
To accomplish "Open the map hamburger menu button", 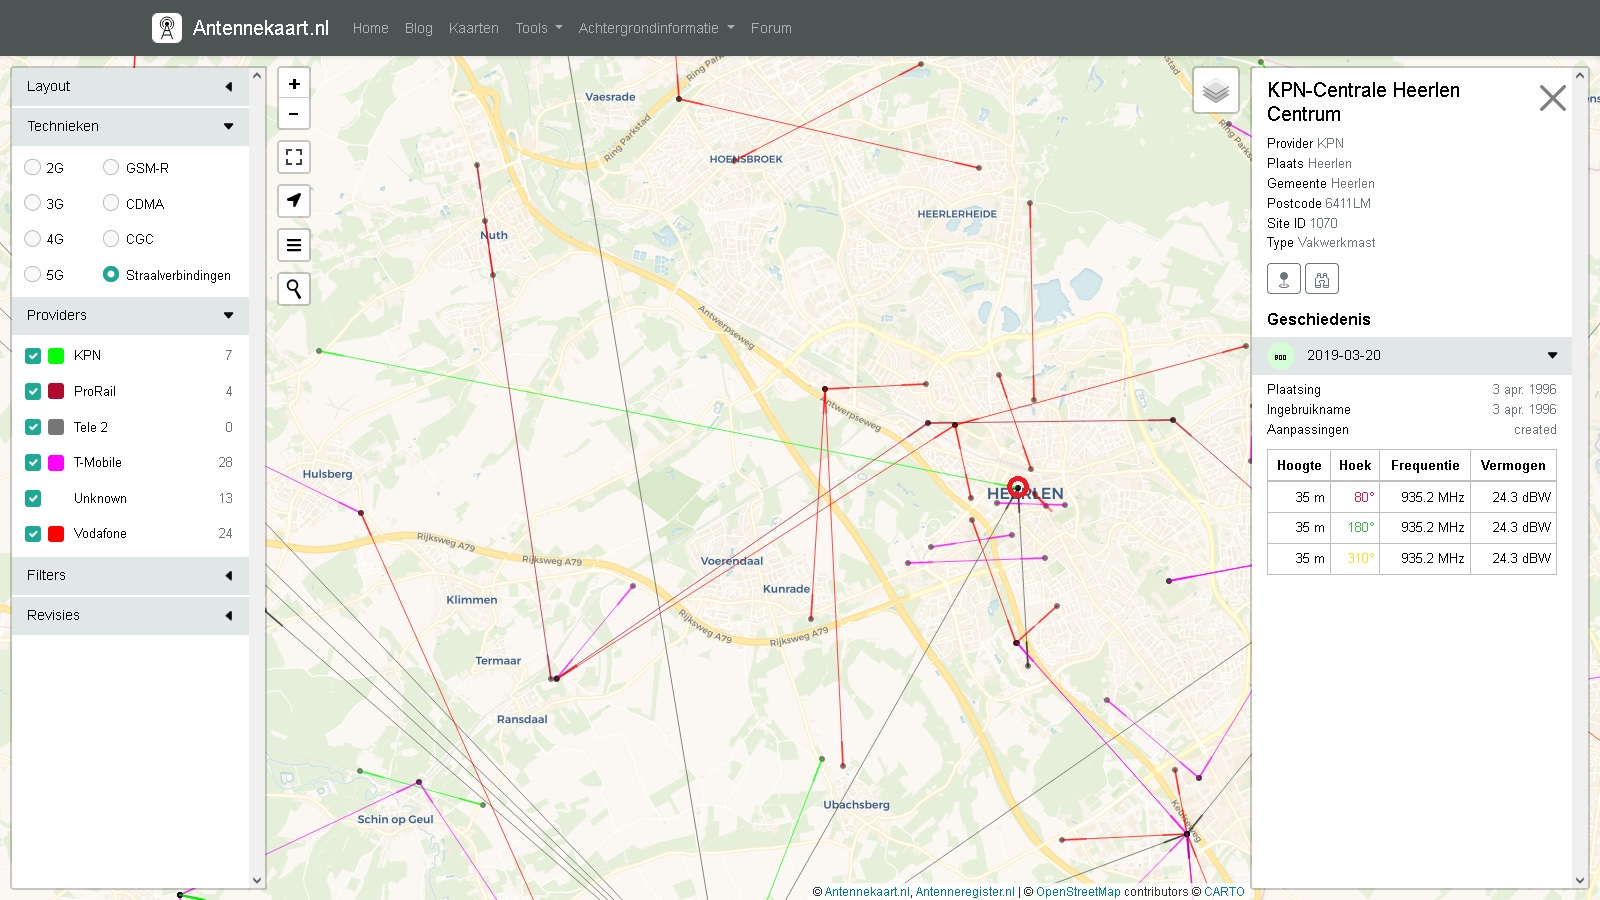I will 294,245.
